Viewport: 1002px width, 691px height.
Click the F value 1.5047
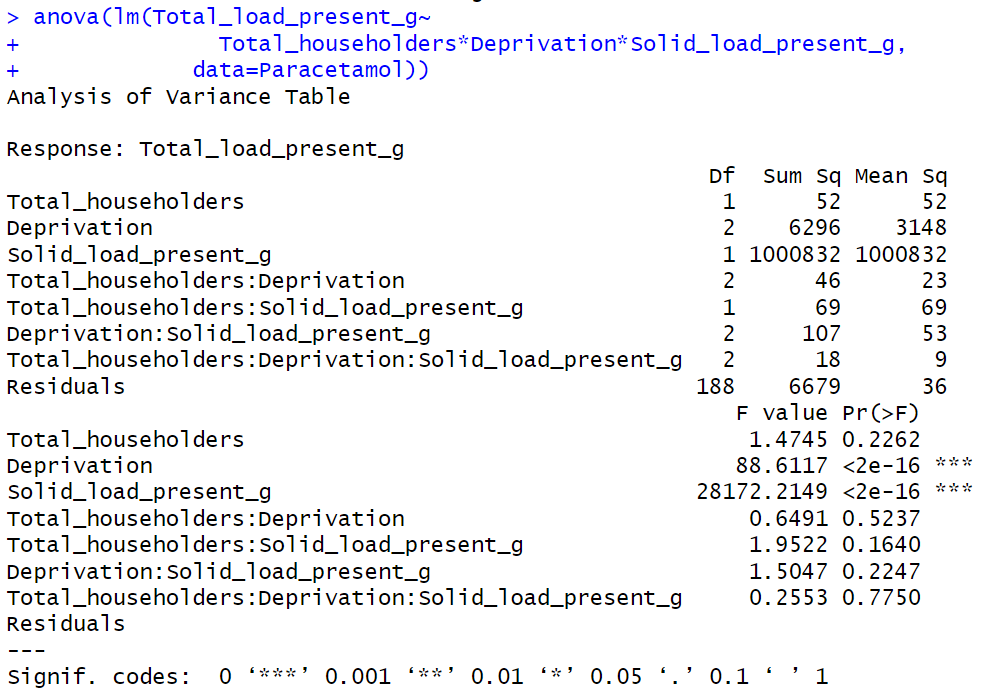pos(788,571)
